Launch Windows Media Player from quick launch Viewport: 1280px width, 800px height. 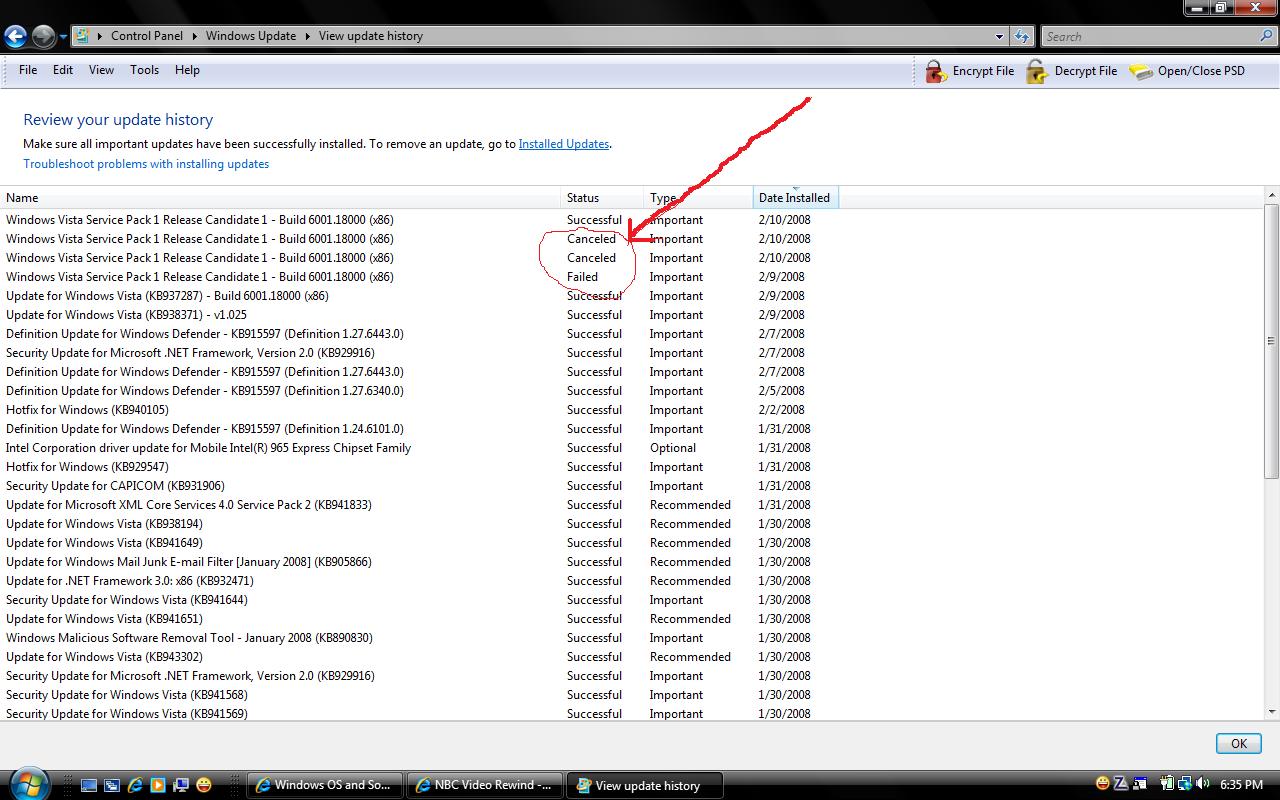[158, 785]
